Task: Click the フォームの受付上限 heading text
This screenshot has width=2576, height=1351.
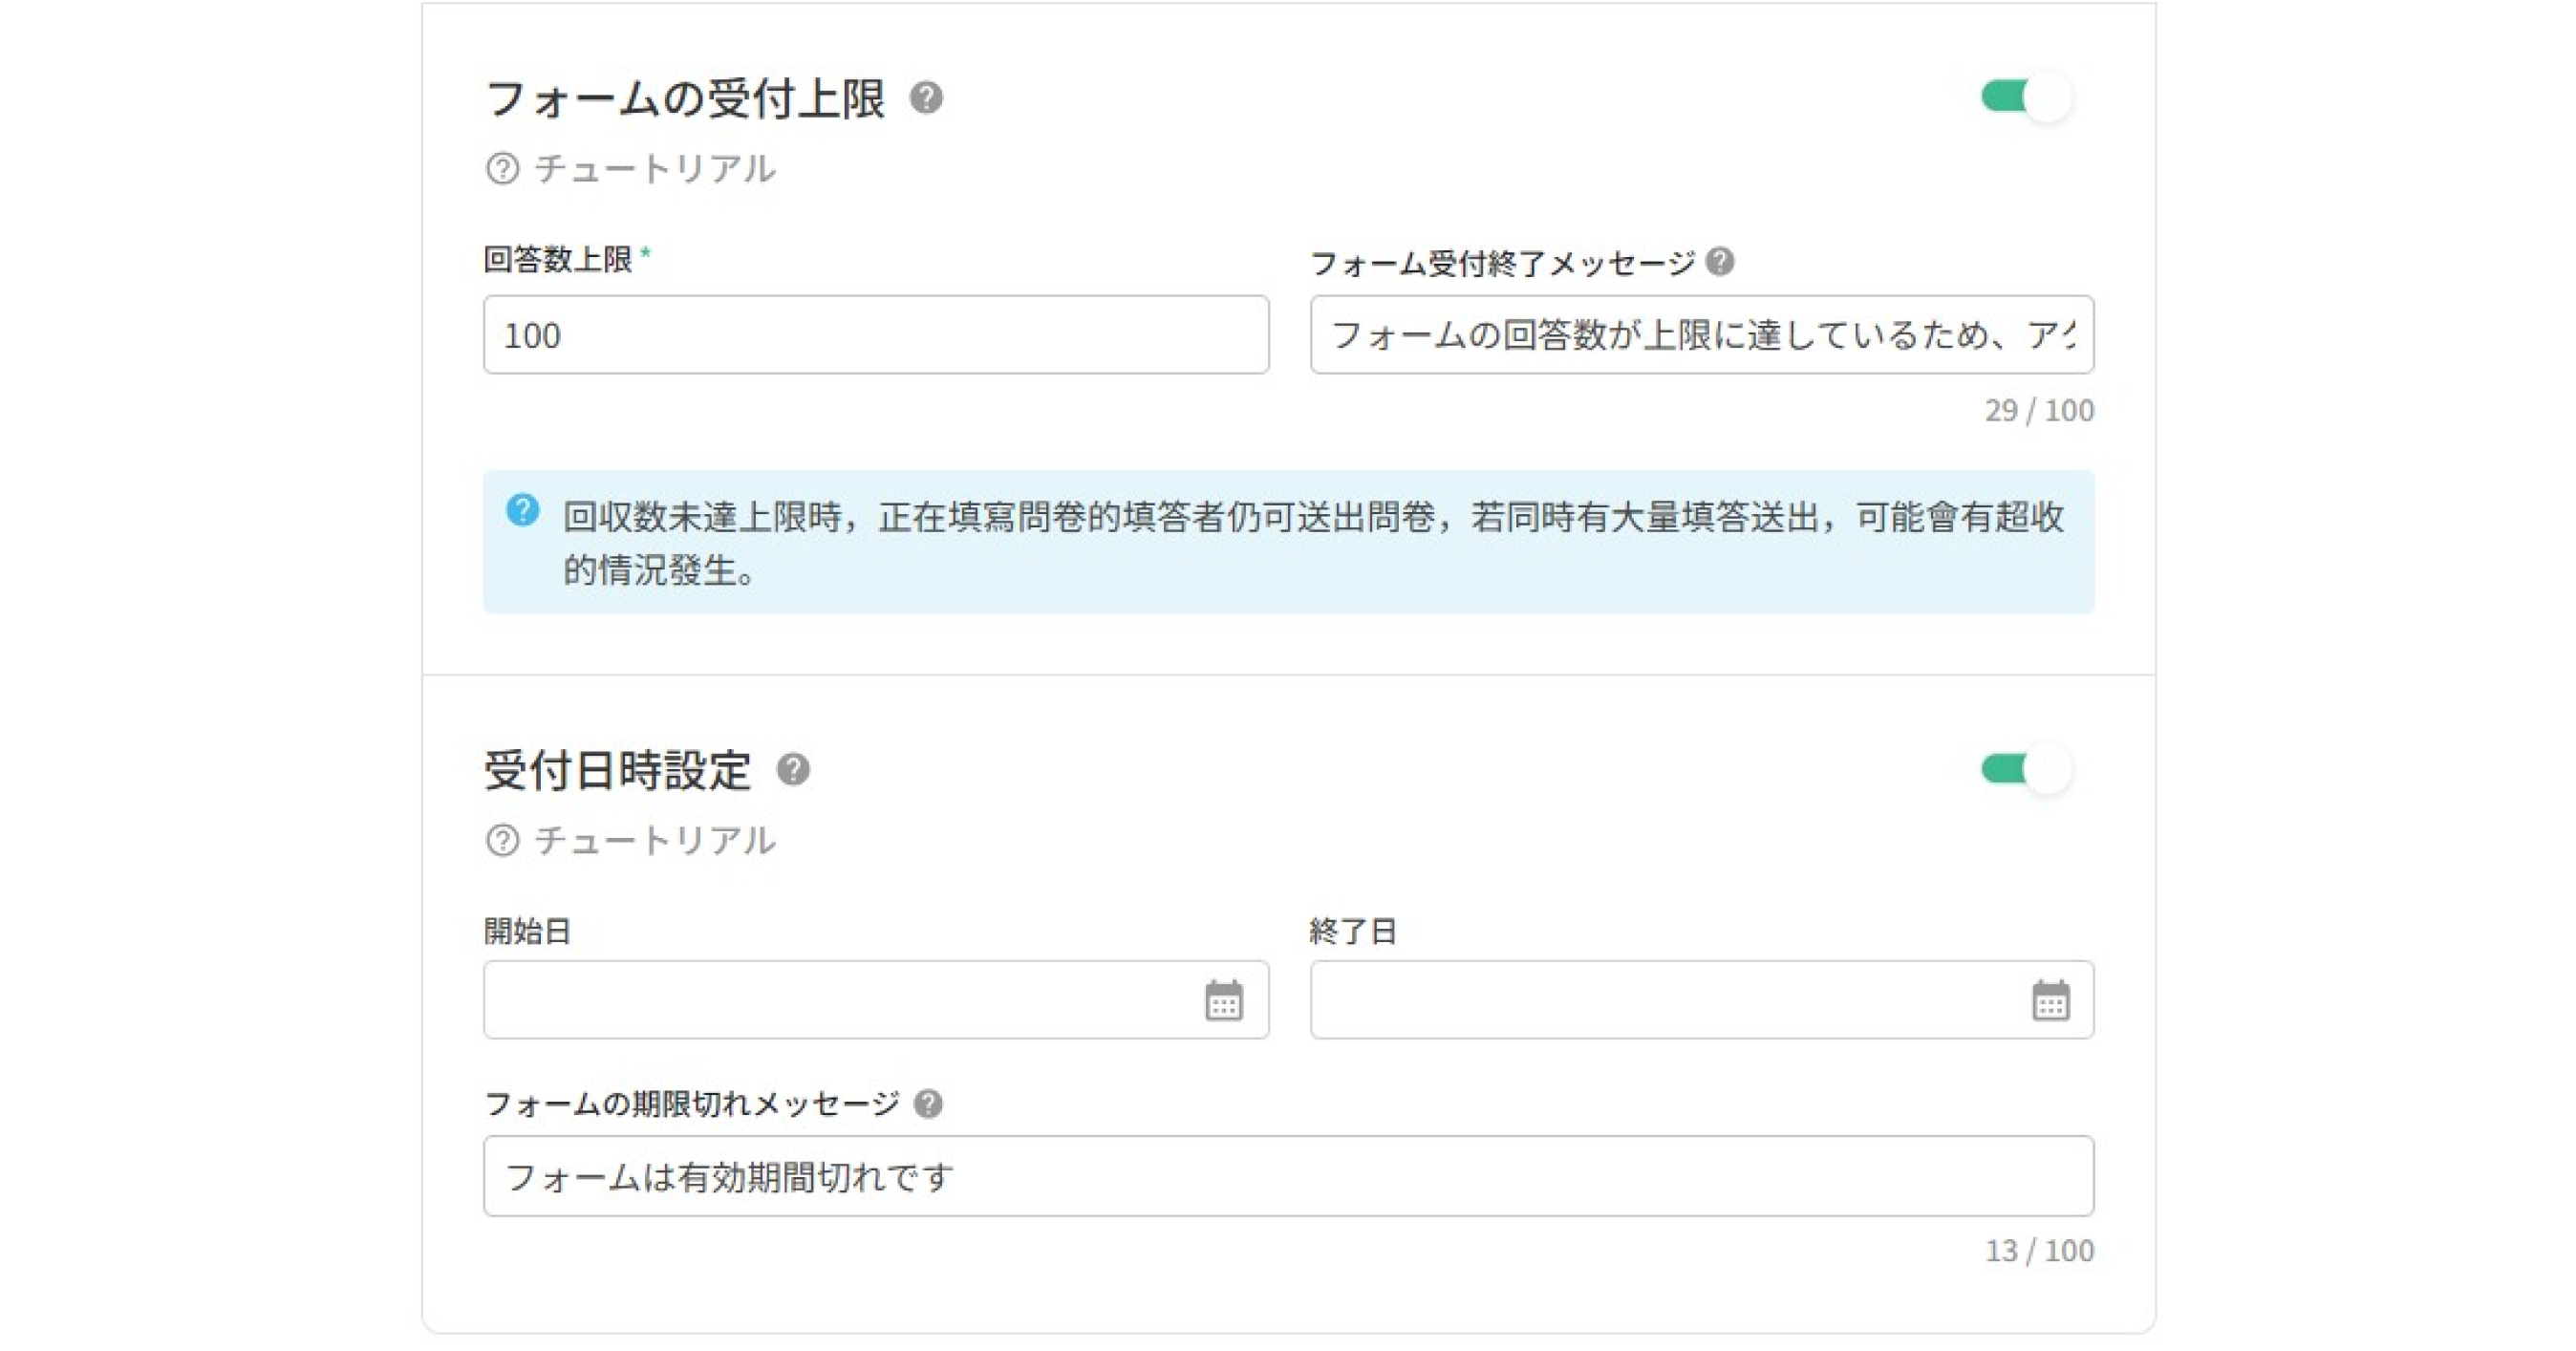Action: [685, 99]
